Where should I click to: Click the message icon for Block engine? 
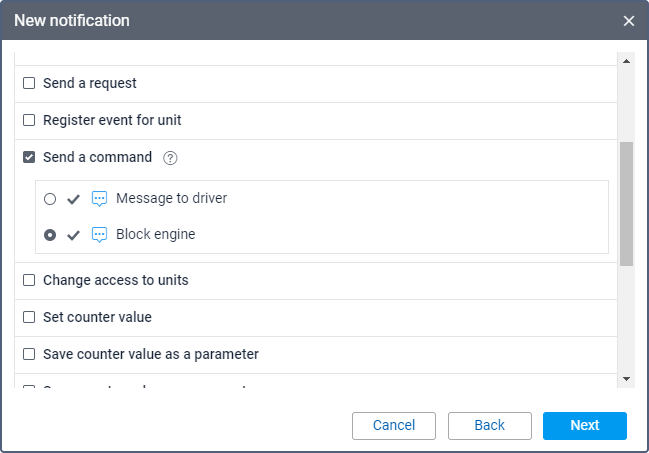click(99, 235)
